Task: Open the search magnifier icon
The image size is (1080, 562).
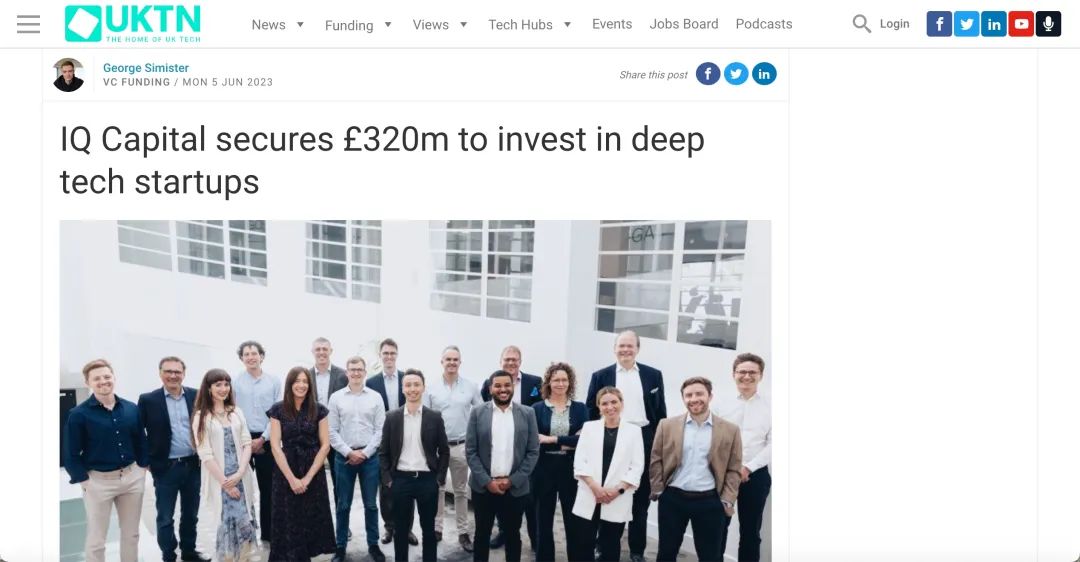Action: point(861,23)
